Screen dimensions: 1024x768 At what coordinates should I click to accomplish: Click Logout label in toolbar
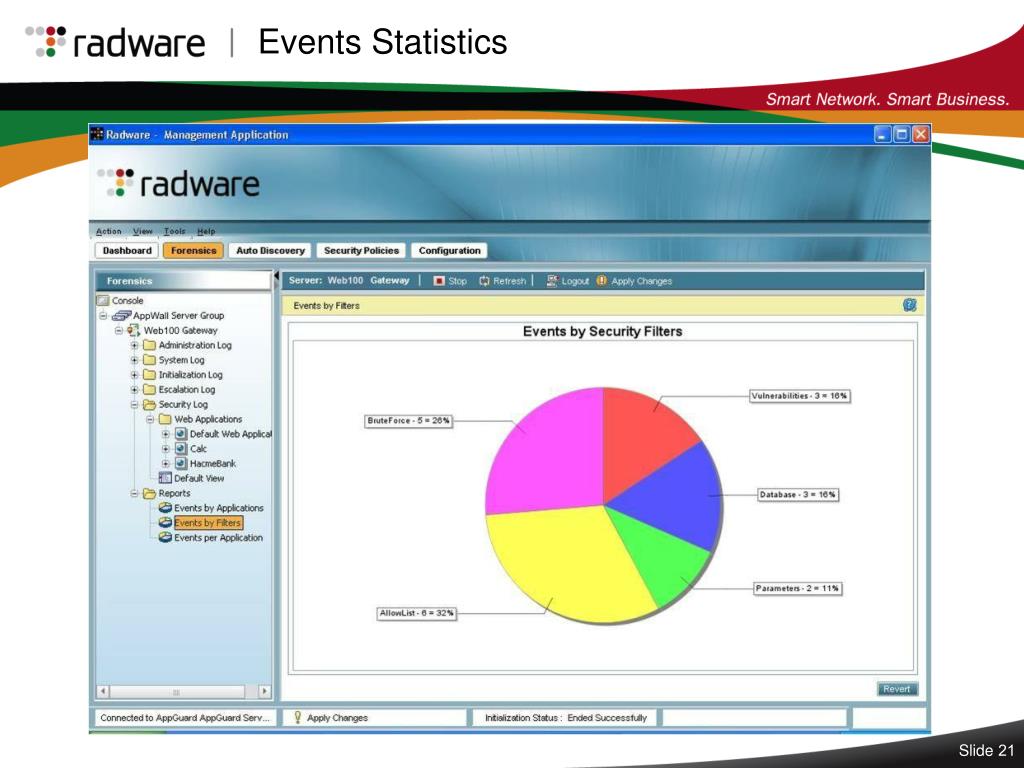(575, 281)
